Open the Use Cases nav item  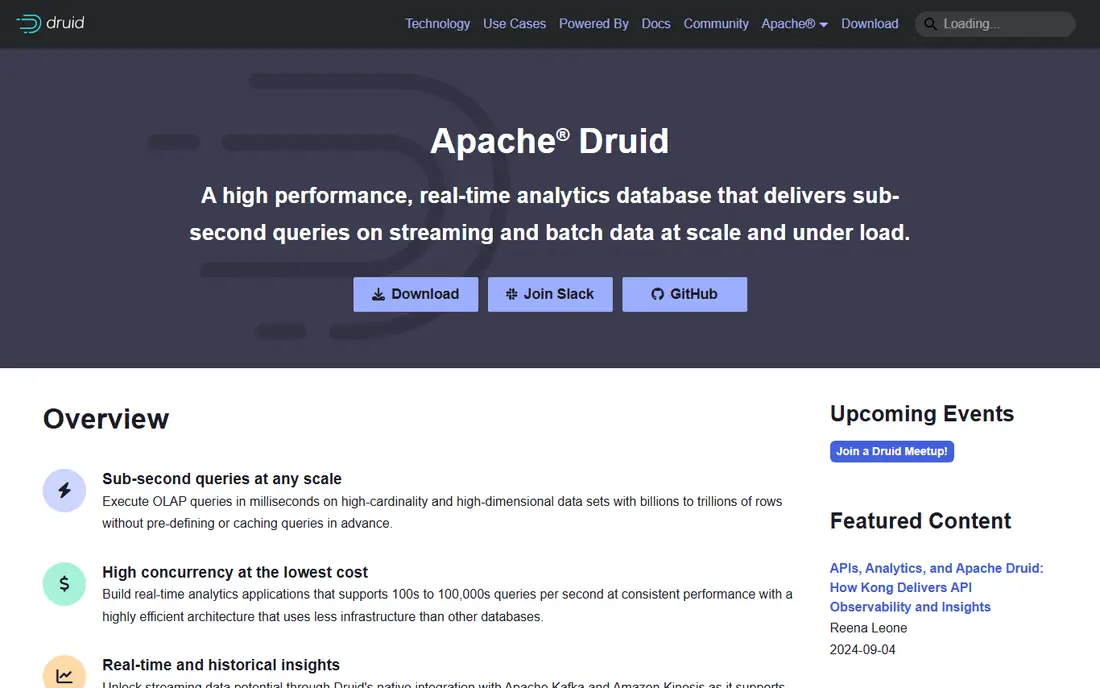[514, 24]
